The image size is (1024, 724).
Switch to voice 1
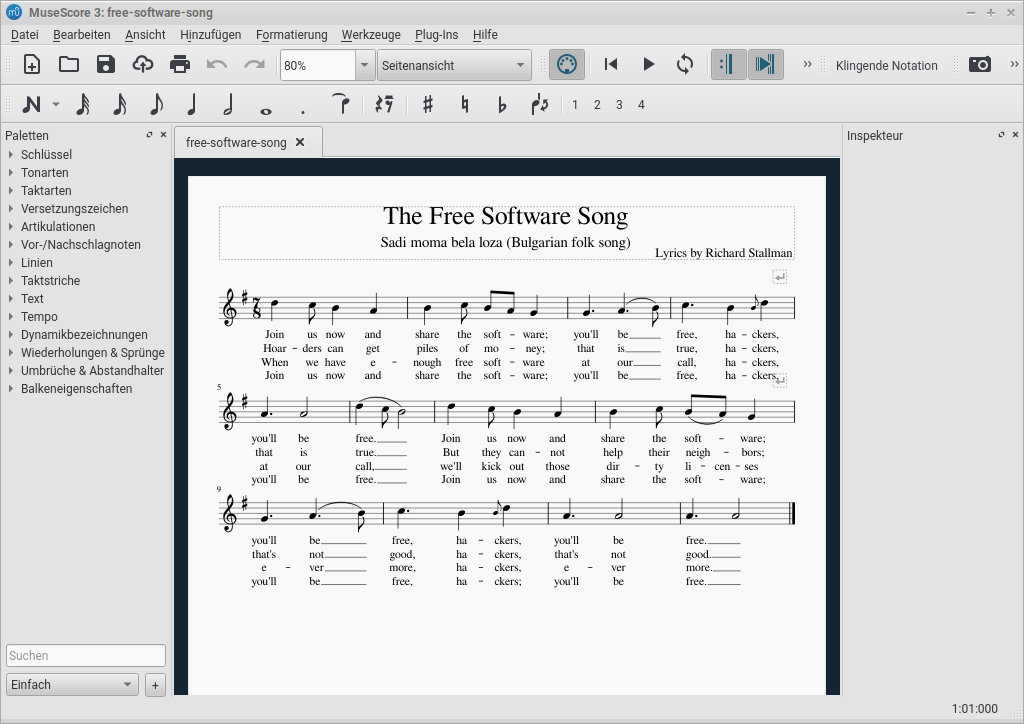(x=575, y=104)
